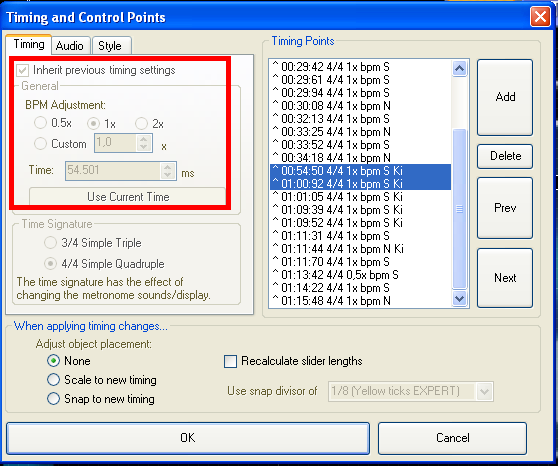Viewport: 558px width, 466px height.
Task: Click the Add timing point button
Action: [x=505, y=97]
